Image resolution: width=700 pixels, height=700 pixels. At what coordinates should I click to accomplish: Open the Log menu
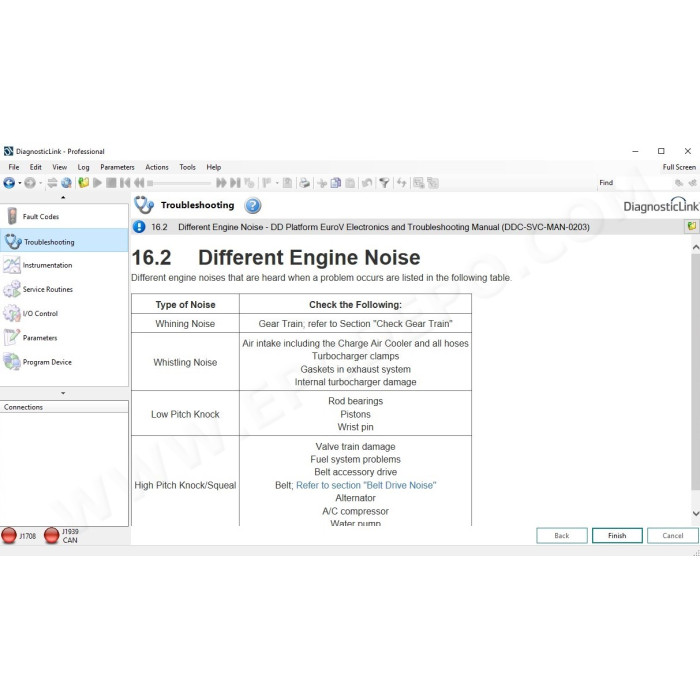83,167
